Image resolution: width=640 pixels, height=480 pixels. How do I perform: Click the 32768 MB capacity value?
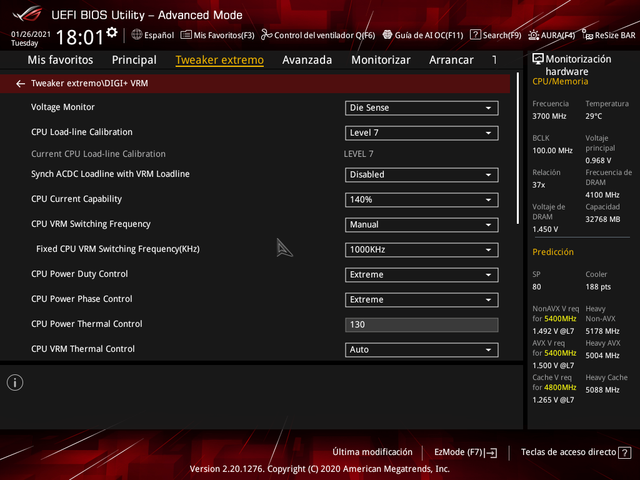[x=603, y=219]
